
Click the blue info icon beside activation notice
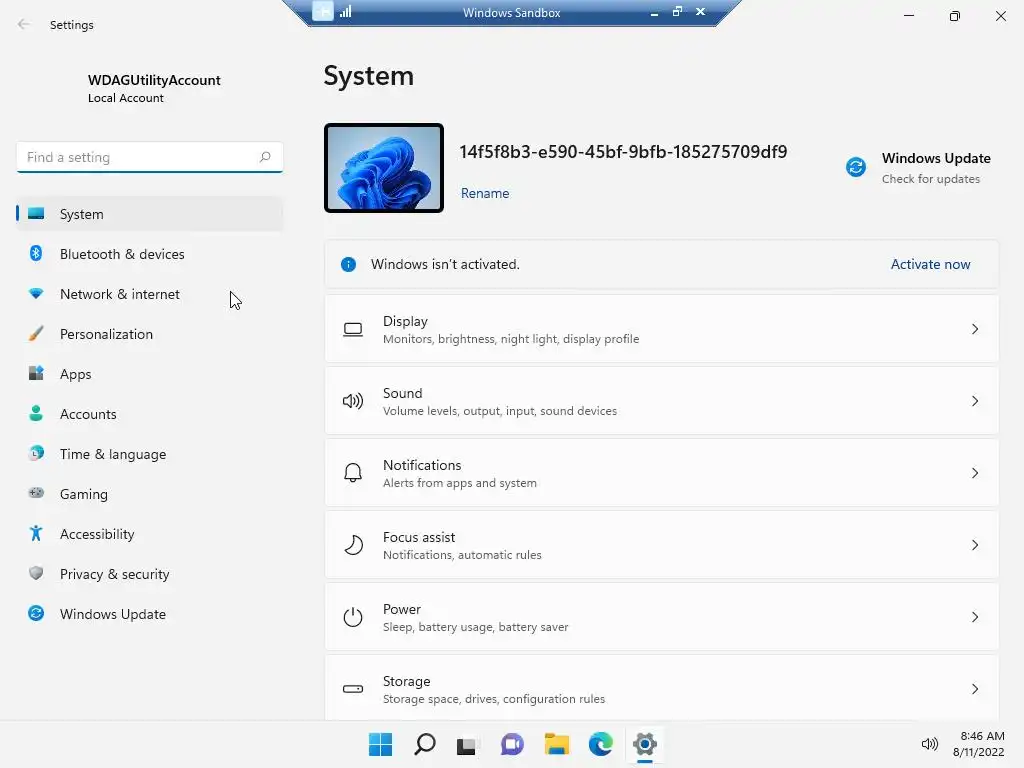pyautogui.click(x=348, y=264)
